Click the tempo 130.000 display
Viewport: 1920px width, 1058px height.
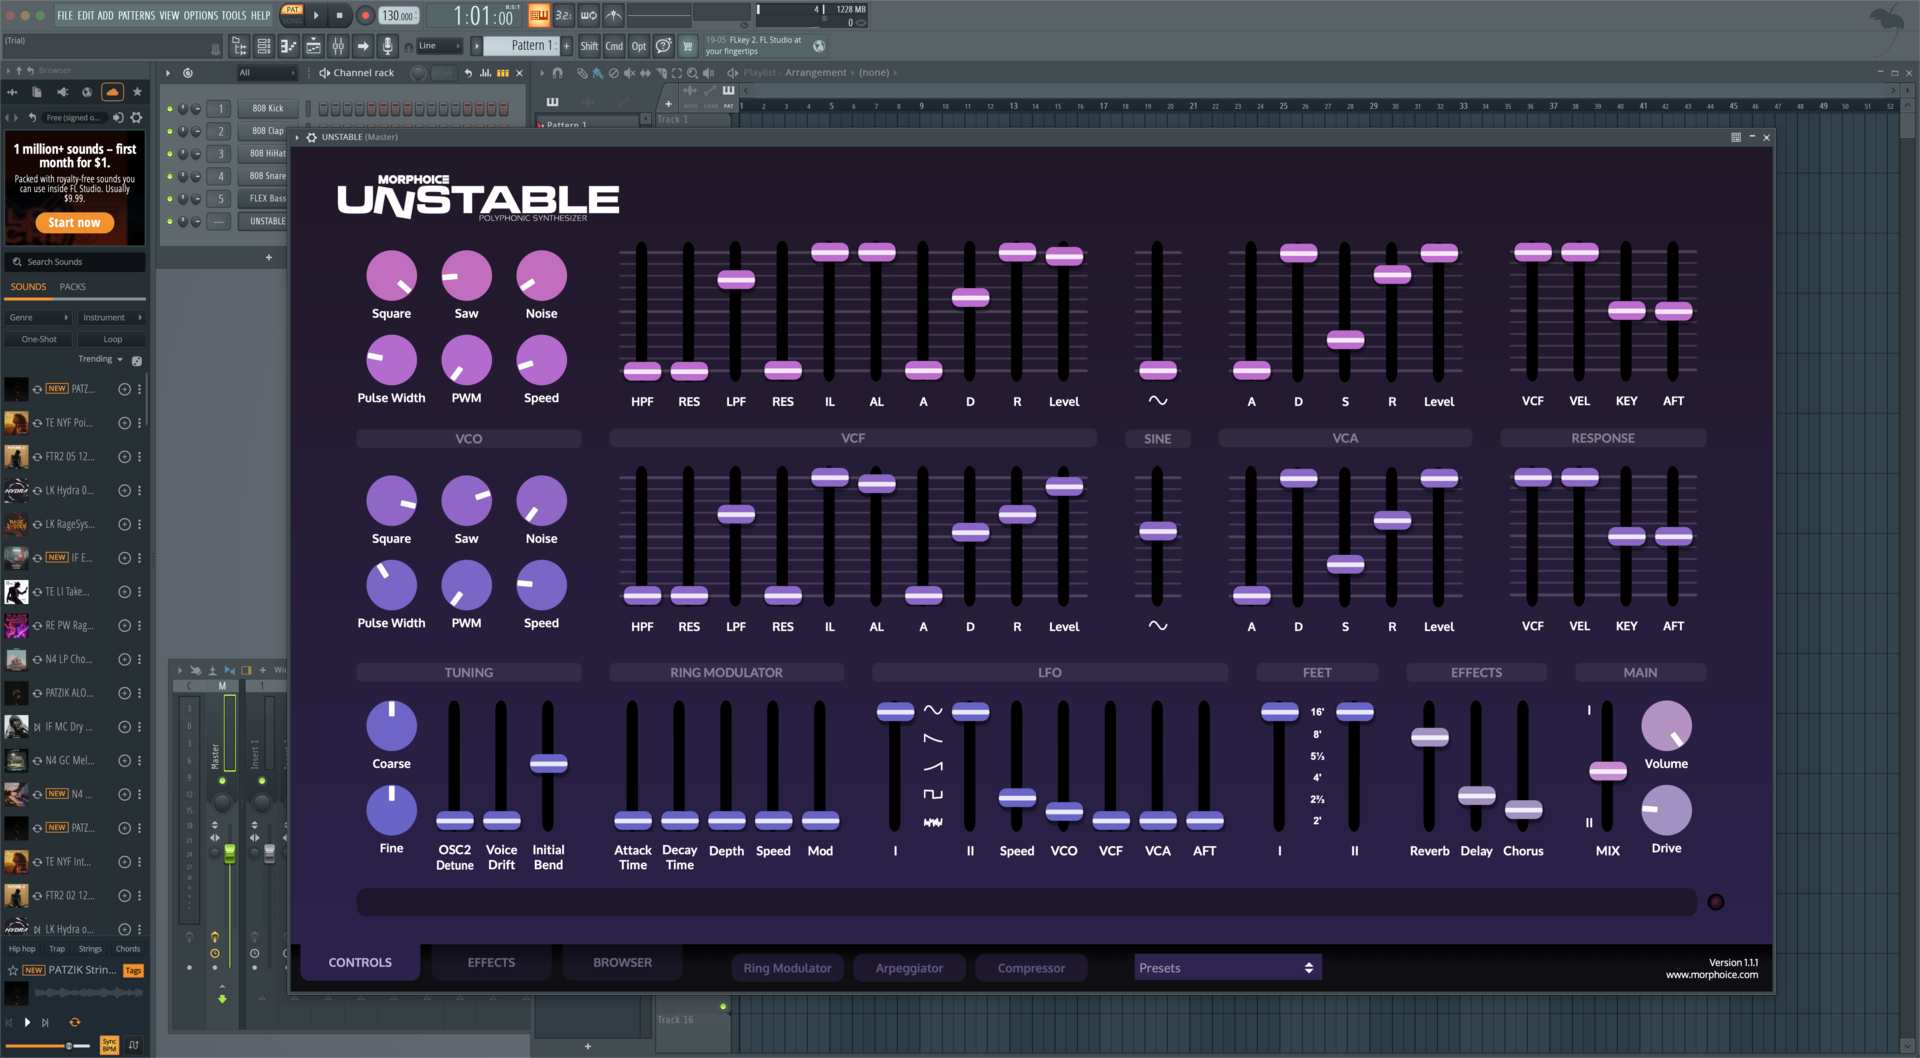pos(398,16)
